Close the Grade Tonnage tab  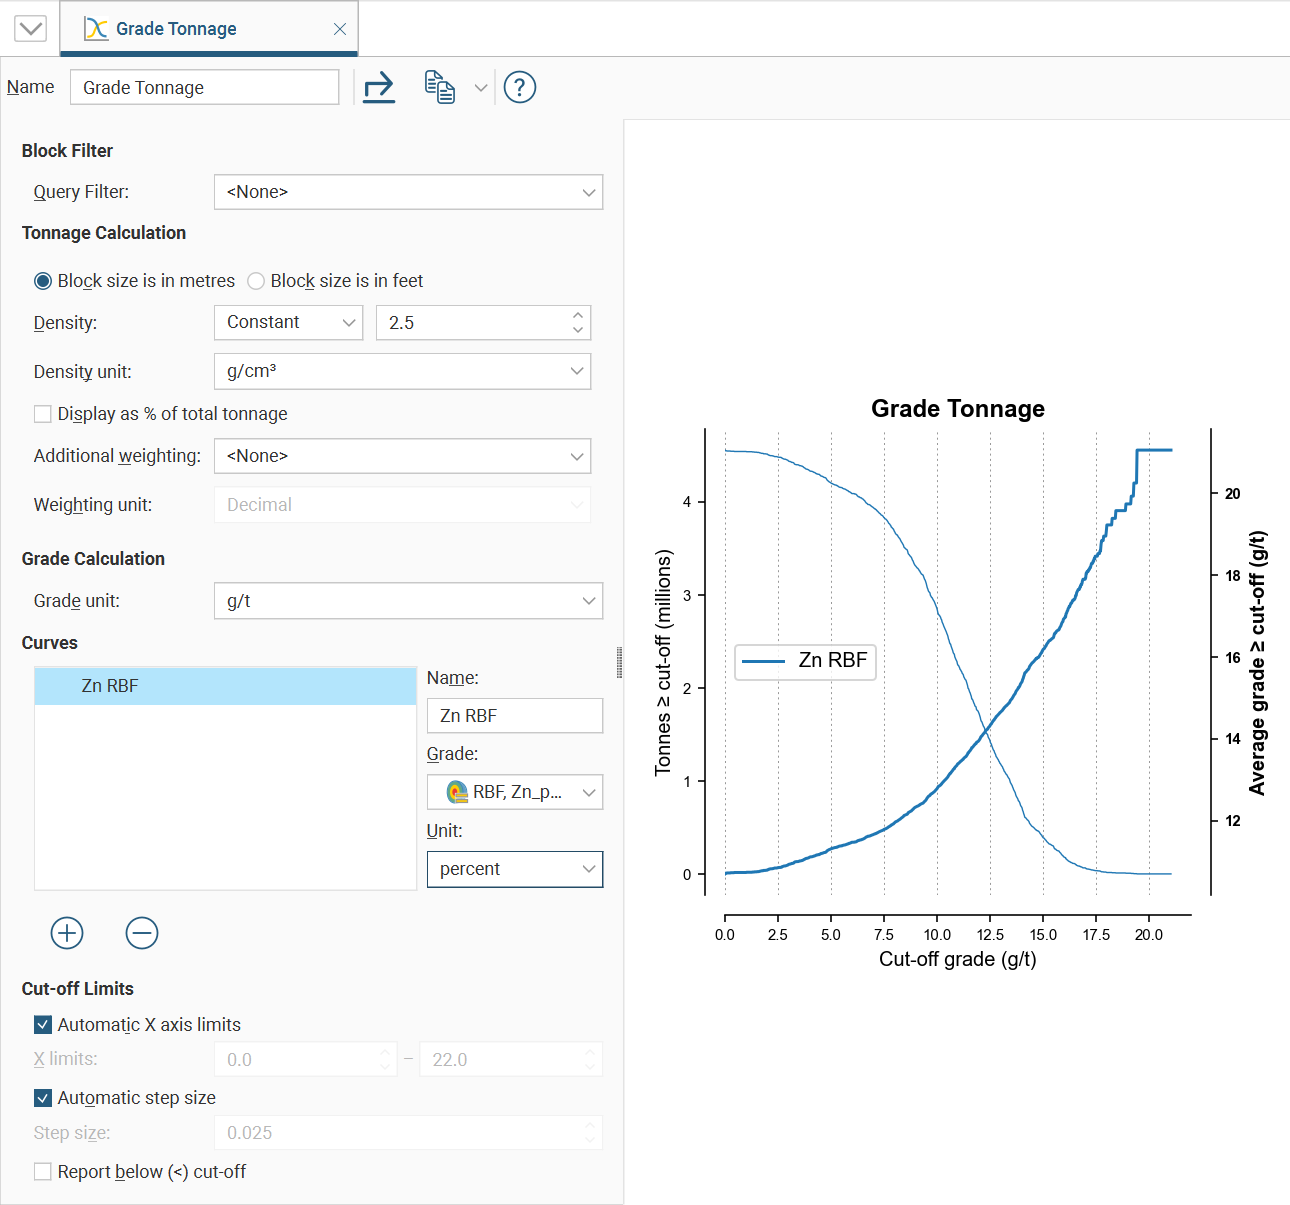340,29
